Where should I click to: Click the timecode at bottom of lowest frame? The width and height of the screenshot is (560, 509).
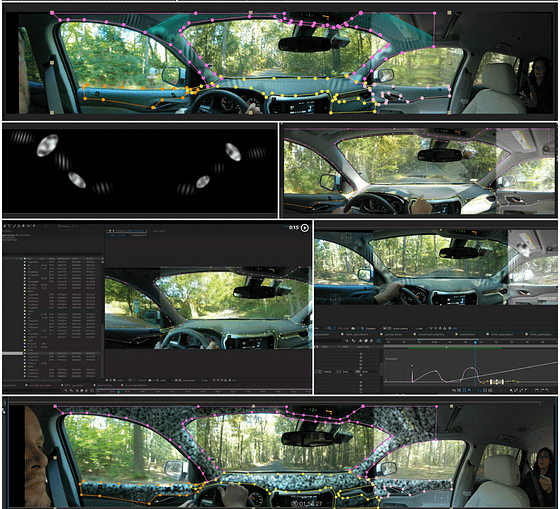[307, 503]
